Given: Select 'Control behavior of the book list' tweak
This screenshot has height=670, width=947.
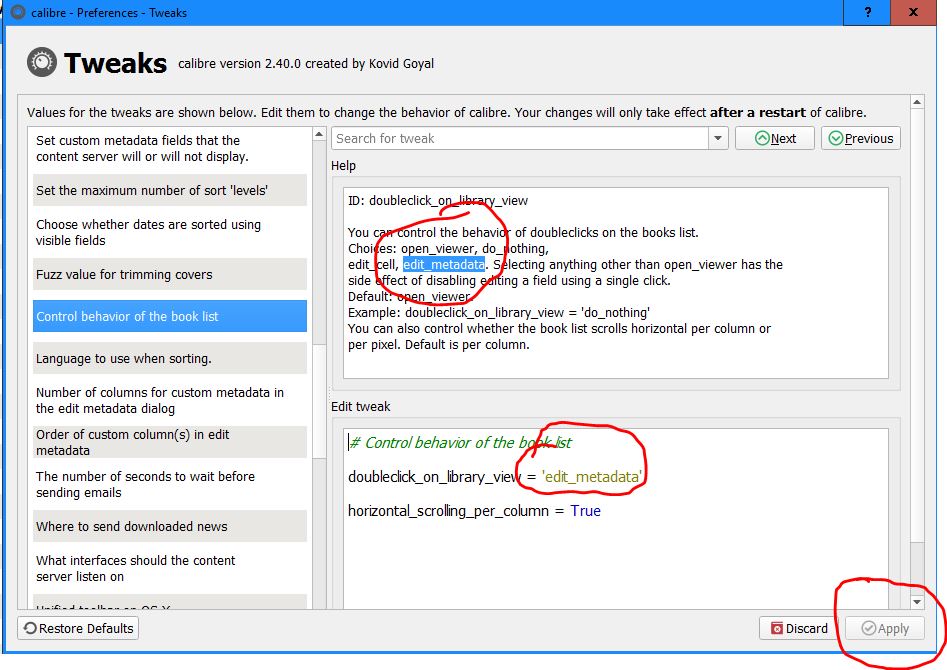Looking at the screenshot, I should (x=170, y=316).
